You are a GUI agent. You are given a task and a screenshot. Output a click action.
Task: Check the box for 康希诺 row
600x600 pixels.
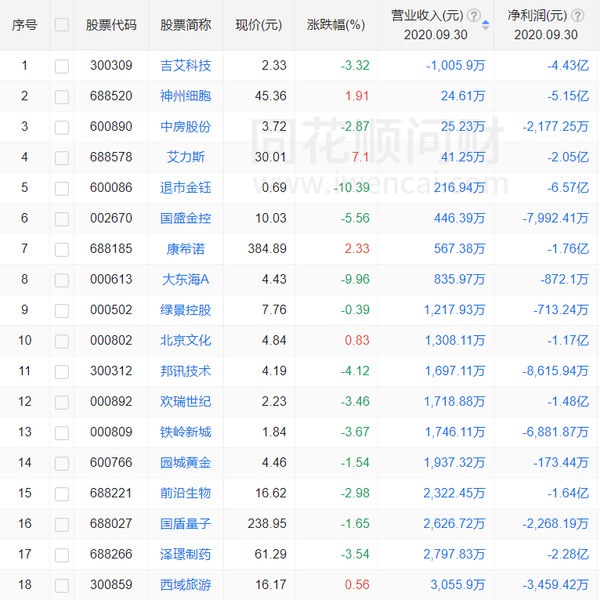click(62, 249)
